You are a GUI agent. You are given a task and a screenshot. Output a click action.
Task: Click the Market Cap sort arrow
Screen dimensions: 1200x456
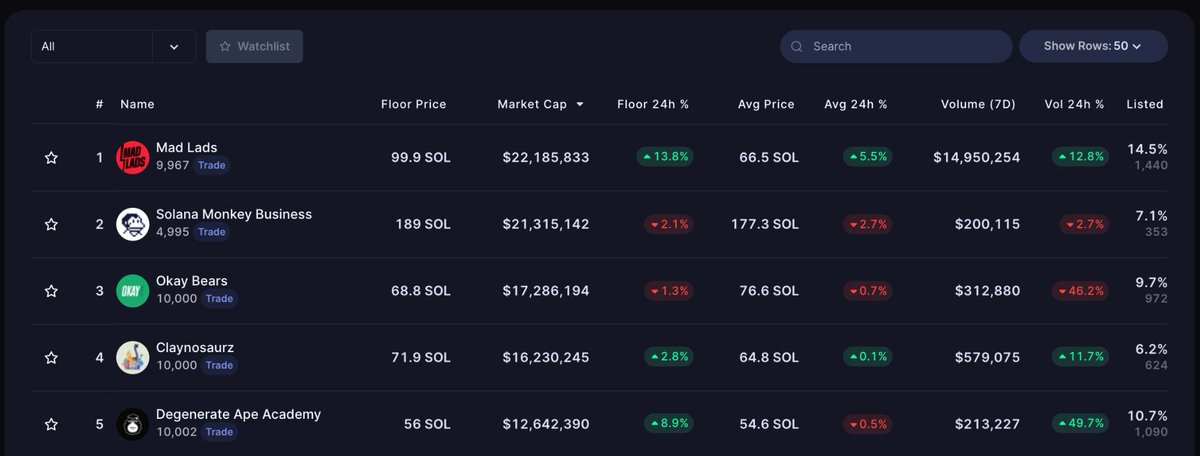[x=580, y=104]
